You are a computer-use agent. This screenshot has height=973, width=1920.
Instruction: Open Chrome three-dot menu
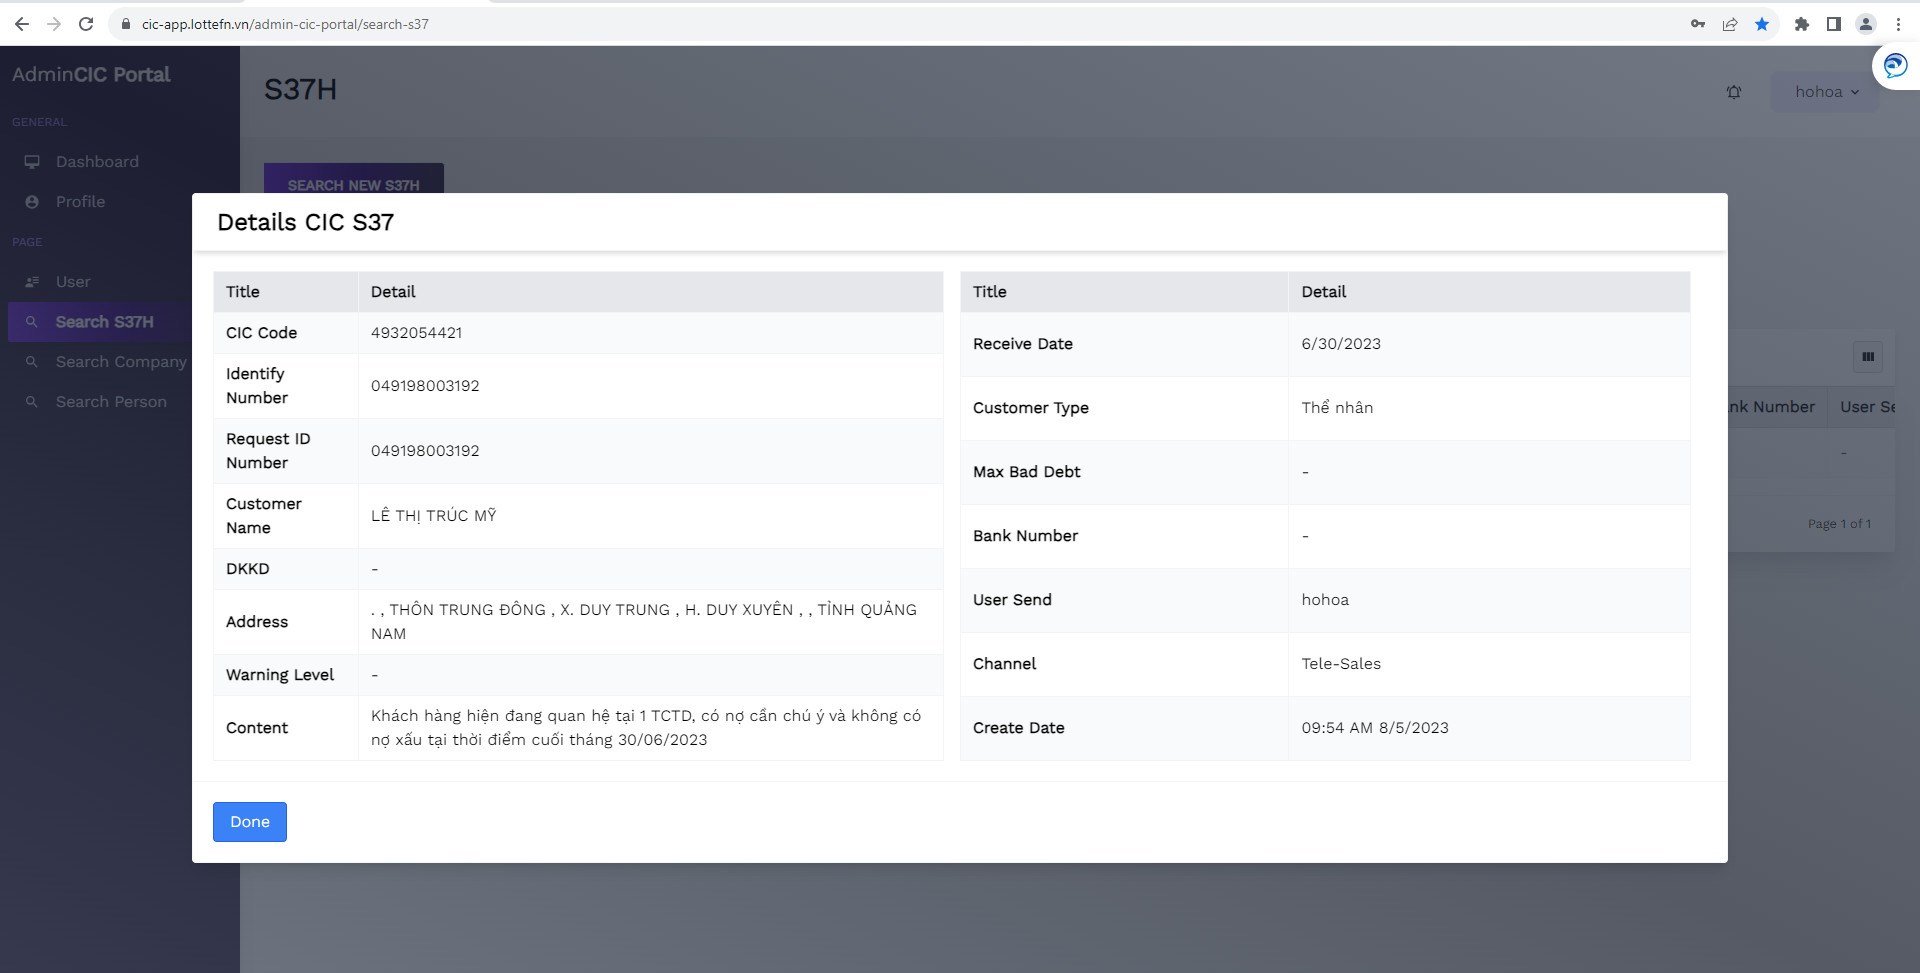[x=1898, y=24]
